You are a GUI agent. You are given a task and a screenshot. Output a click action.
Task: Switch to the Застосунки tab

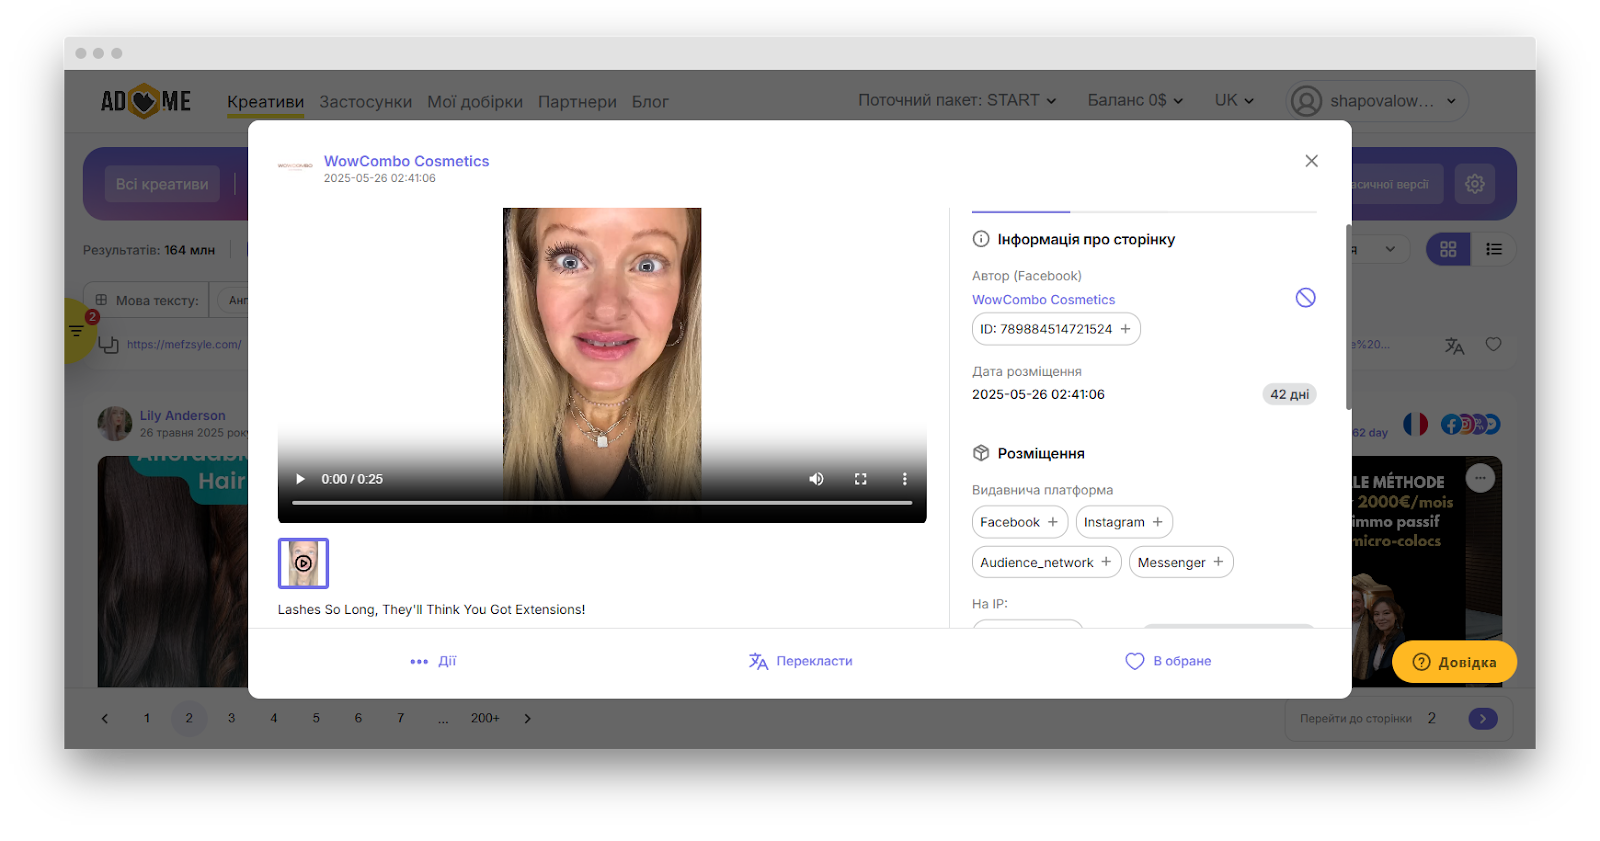[365, 102]
